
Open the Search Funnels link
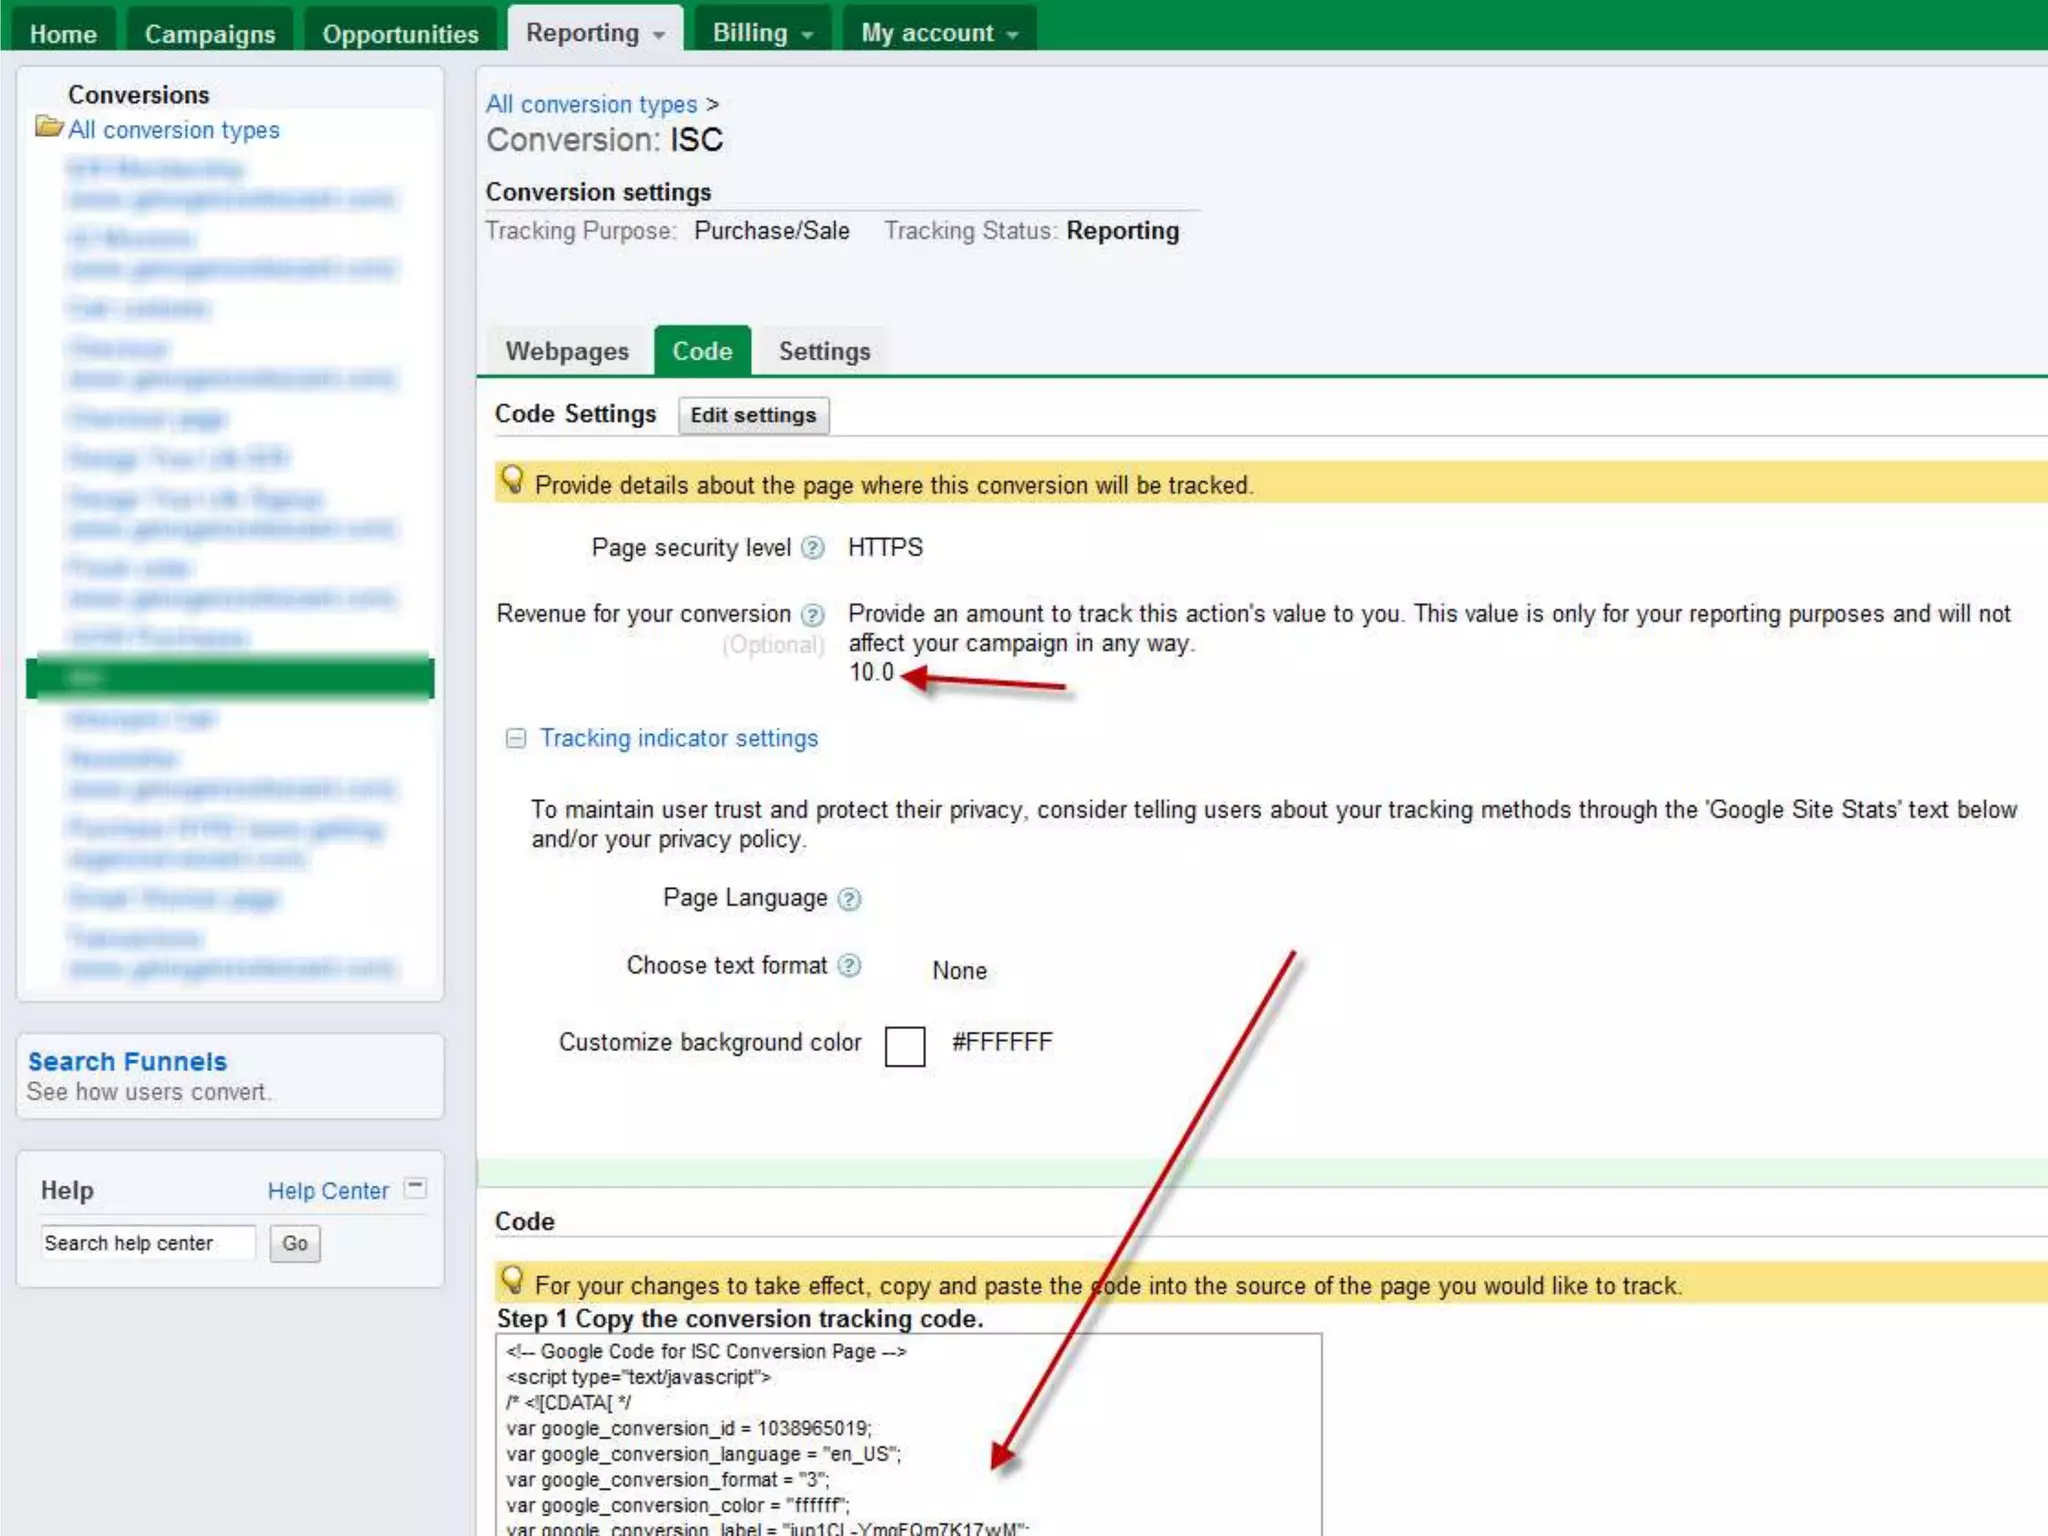[127, 1061]
